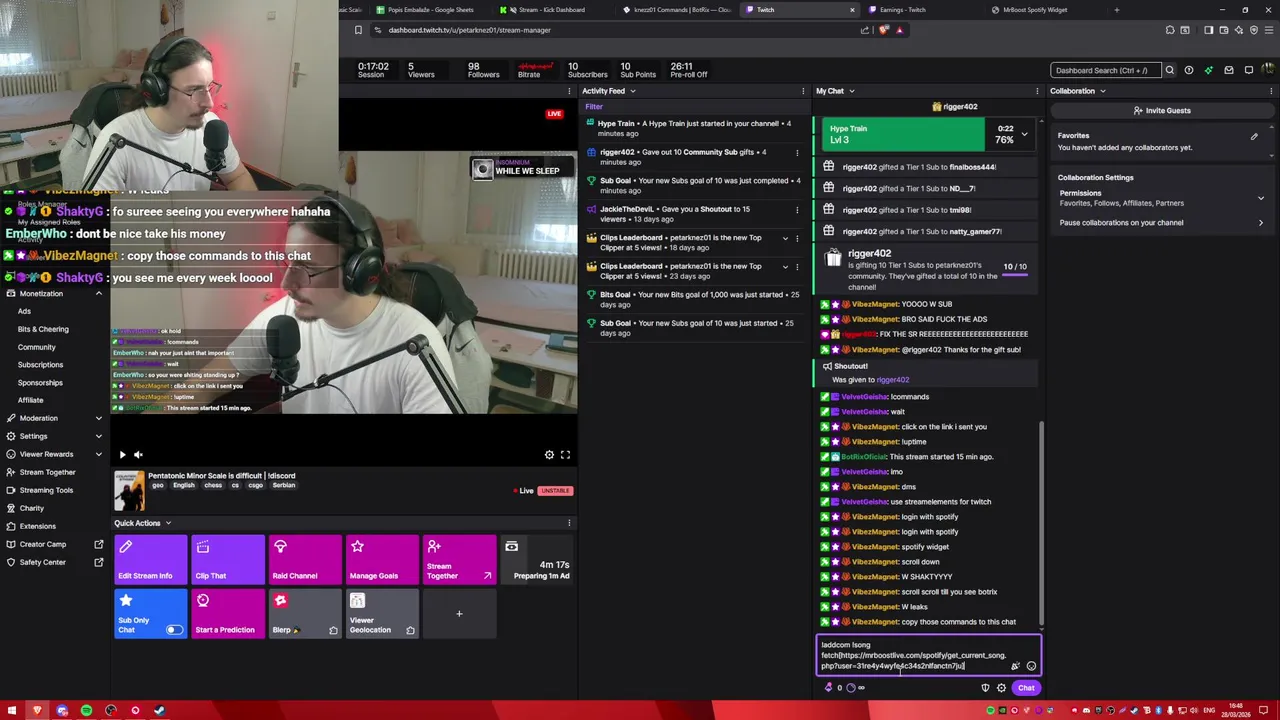
Task: Open the Viewer Geolocation tile
Action: pos(382,614)
